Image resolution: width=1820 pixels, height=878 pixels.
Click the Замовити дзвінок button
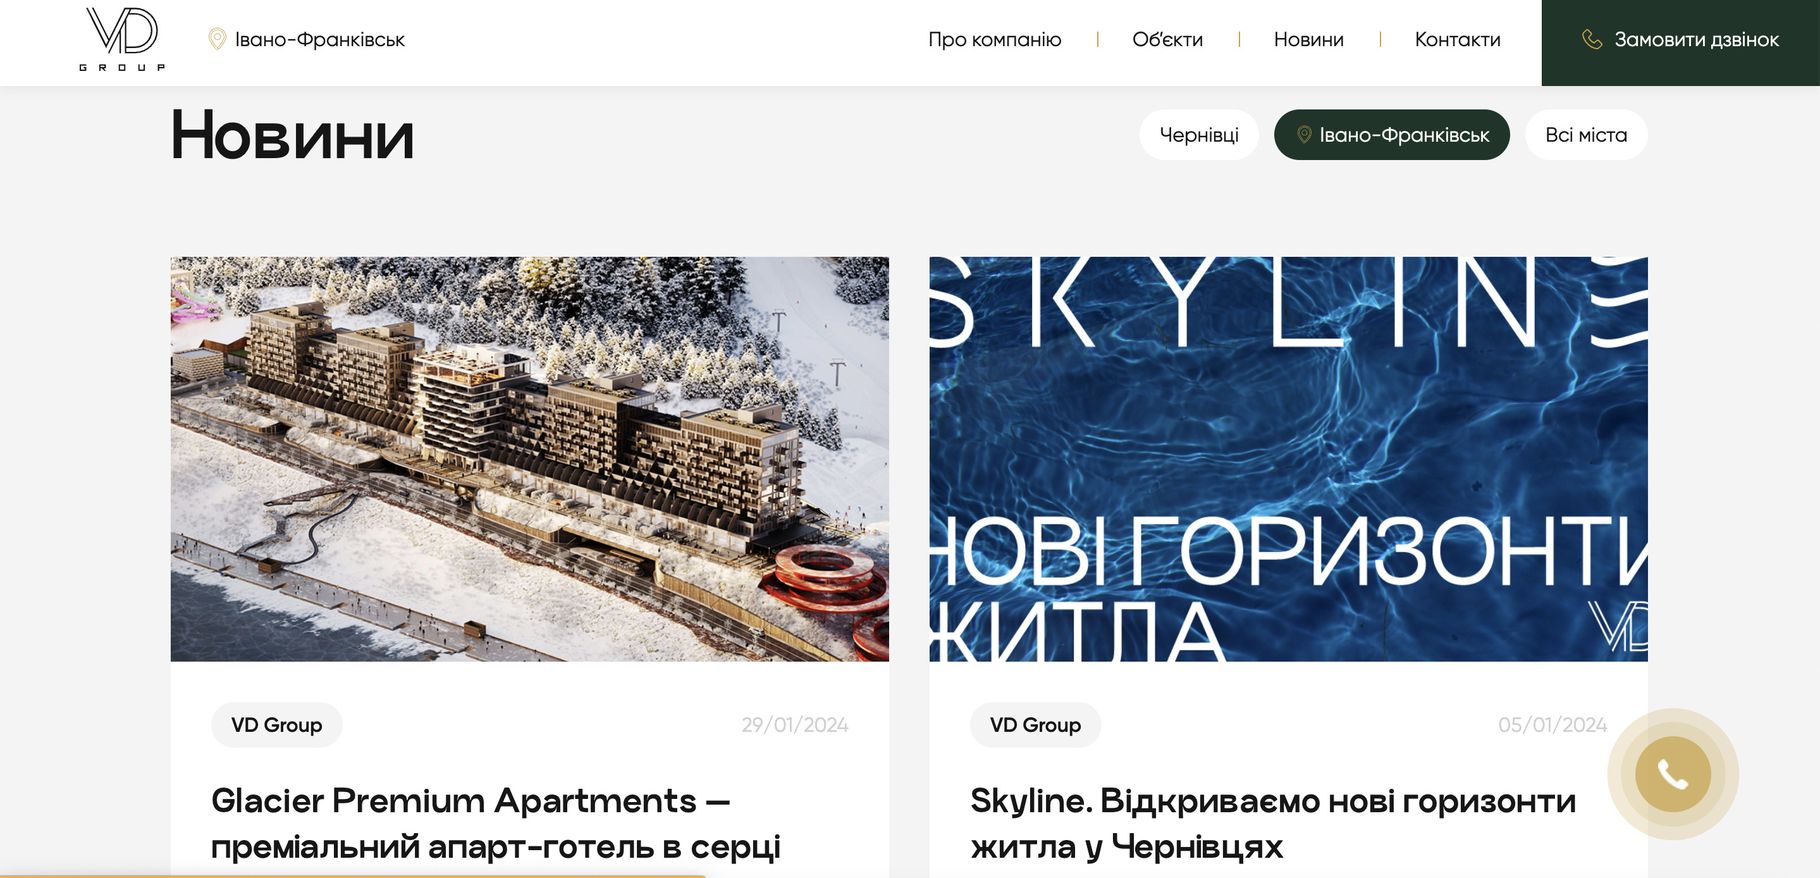1681,42
